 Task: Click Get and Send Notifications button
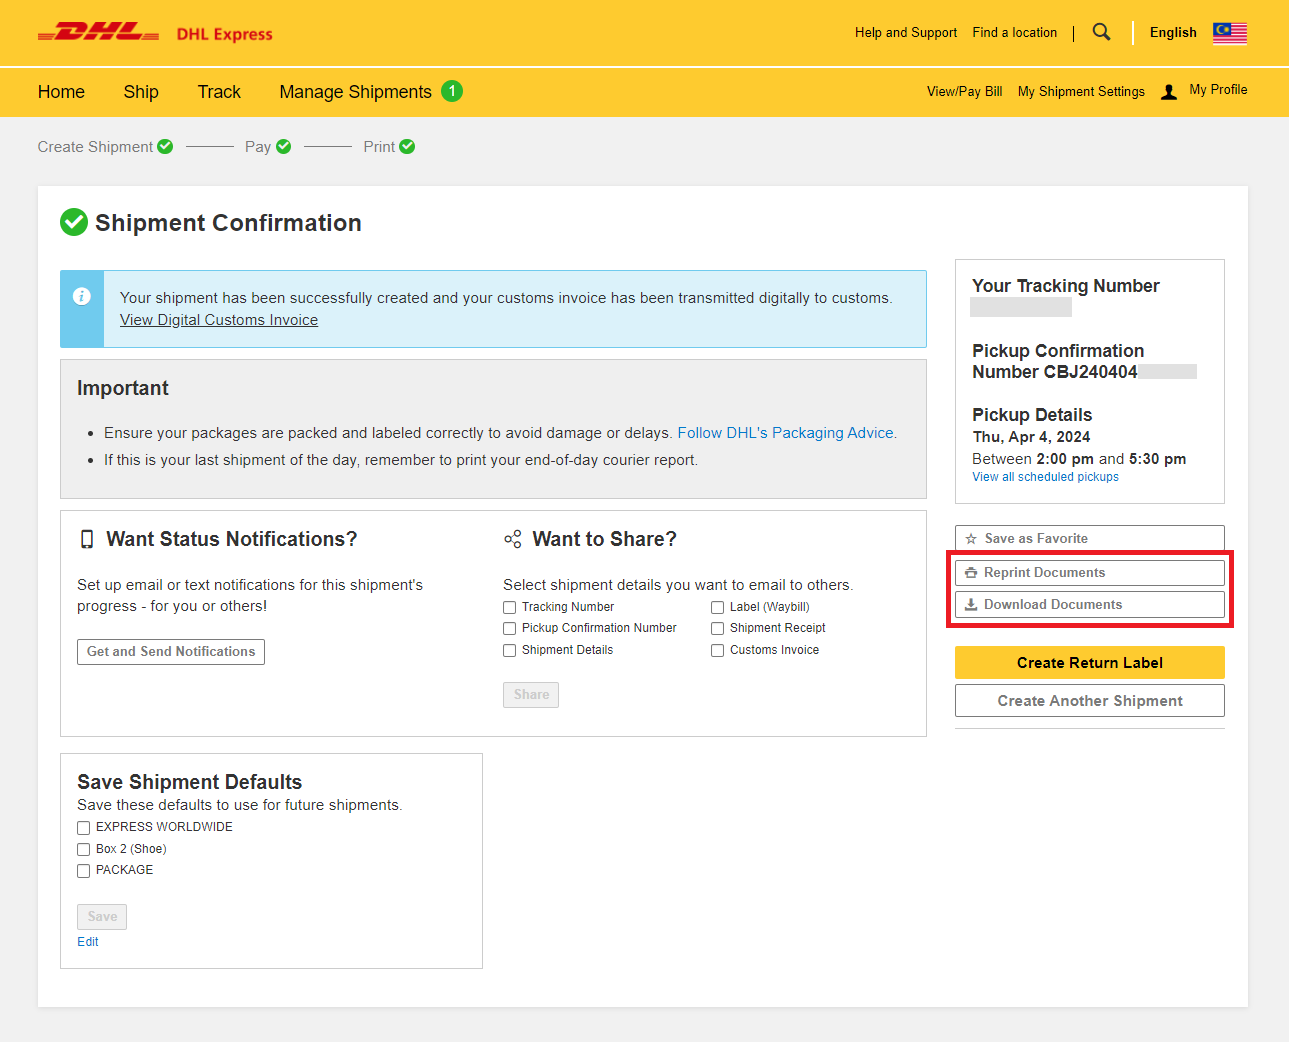tap(171, 652)
